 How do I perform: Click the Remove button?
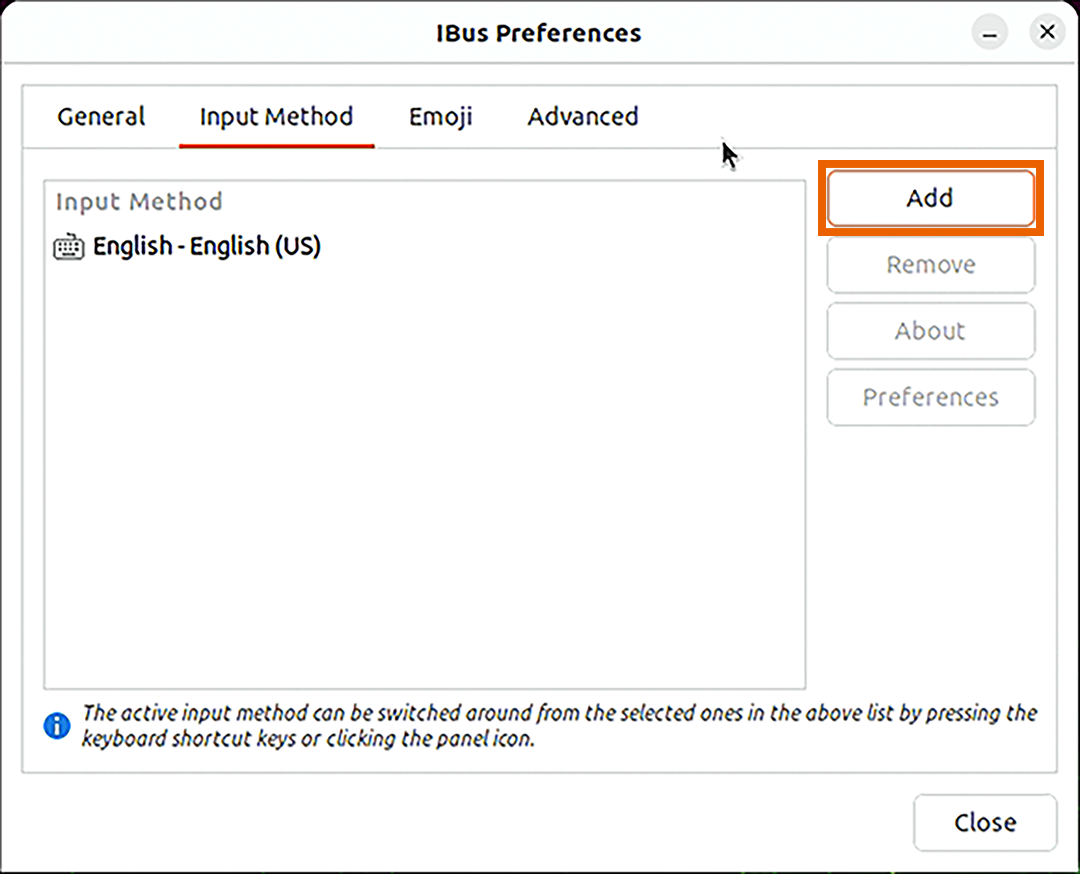tap(930, 265)
